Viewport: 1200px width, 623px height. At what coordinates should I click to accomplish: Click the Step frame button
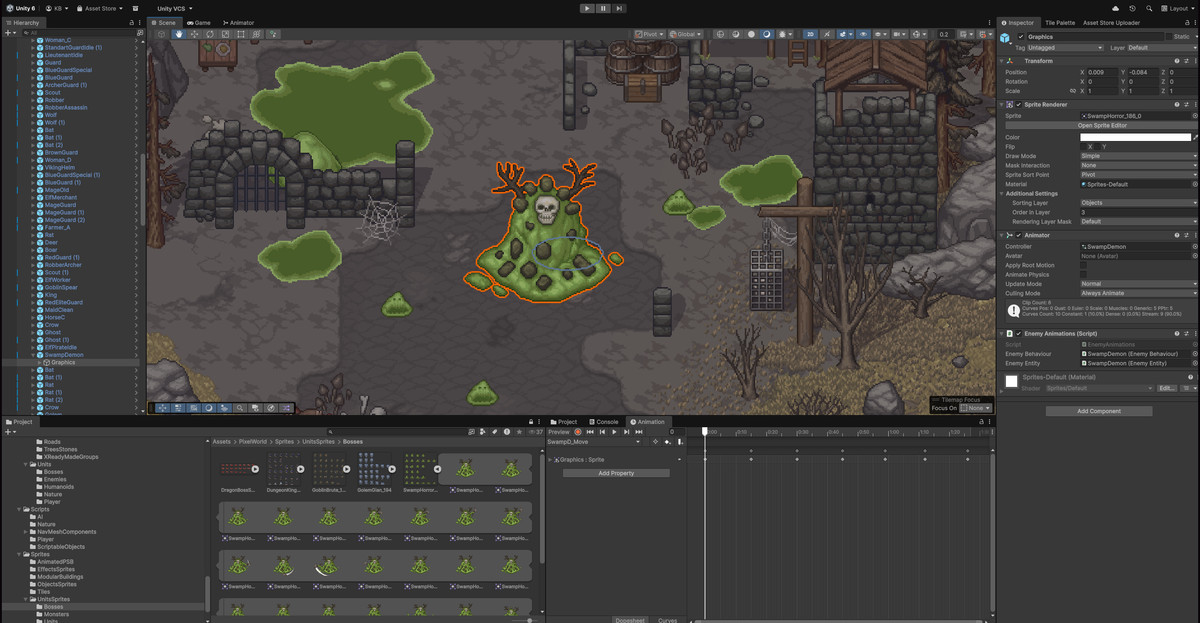(619, 8)
